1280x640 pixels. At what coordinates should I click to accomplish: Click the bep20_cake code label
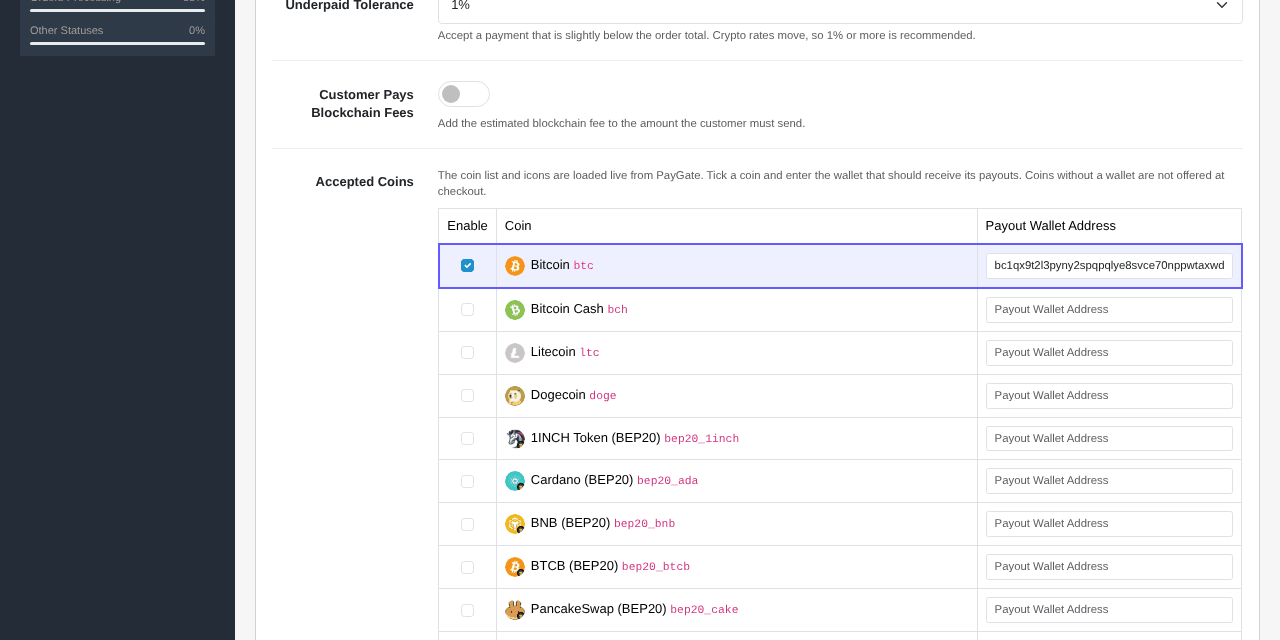click(x=705, y=610)
